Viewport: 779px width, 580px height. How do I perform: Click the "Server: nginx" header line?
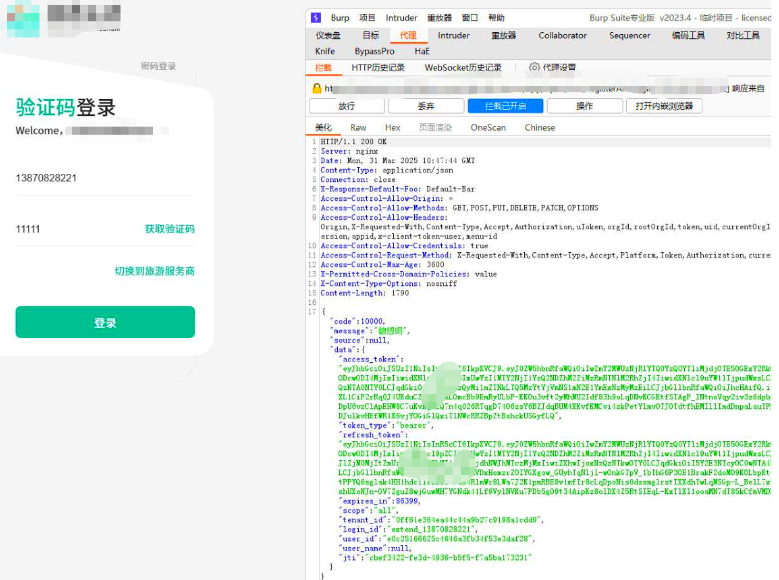[x=349, y=151]
